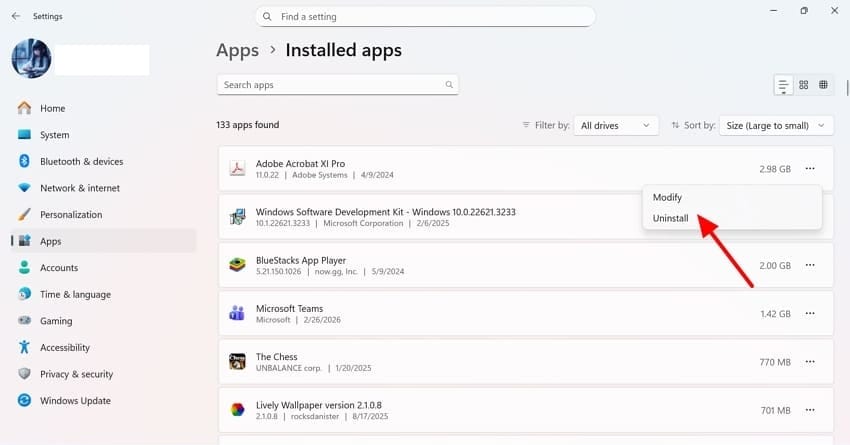Click the Gaming controller icon

coord(24,320)
